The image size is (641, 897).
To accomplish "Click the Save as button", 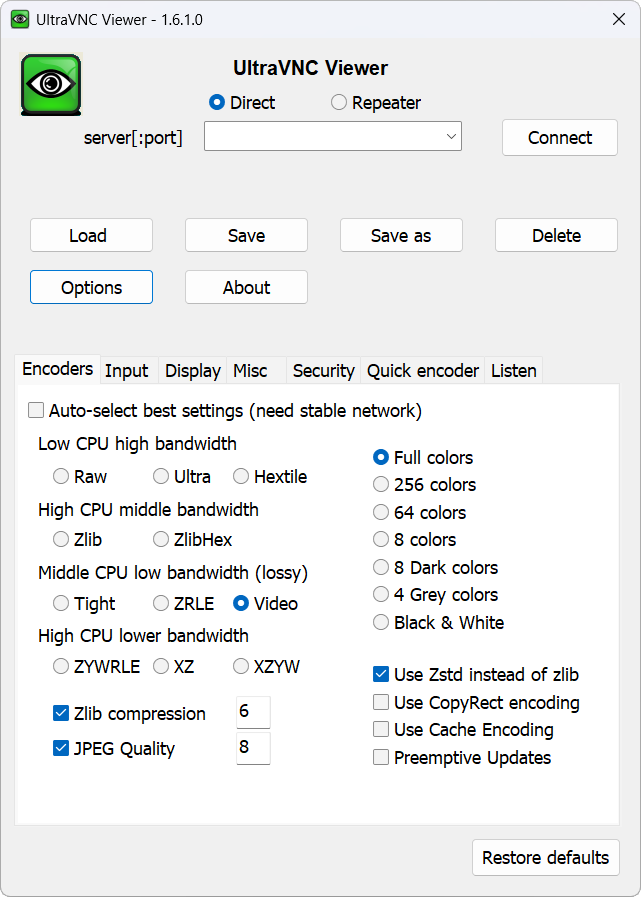I will click(x=401, y=235).
